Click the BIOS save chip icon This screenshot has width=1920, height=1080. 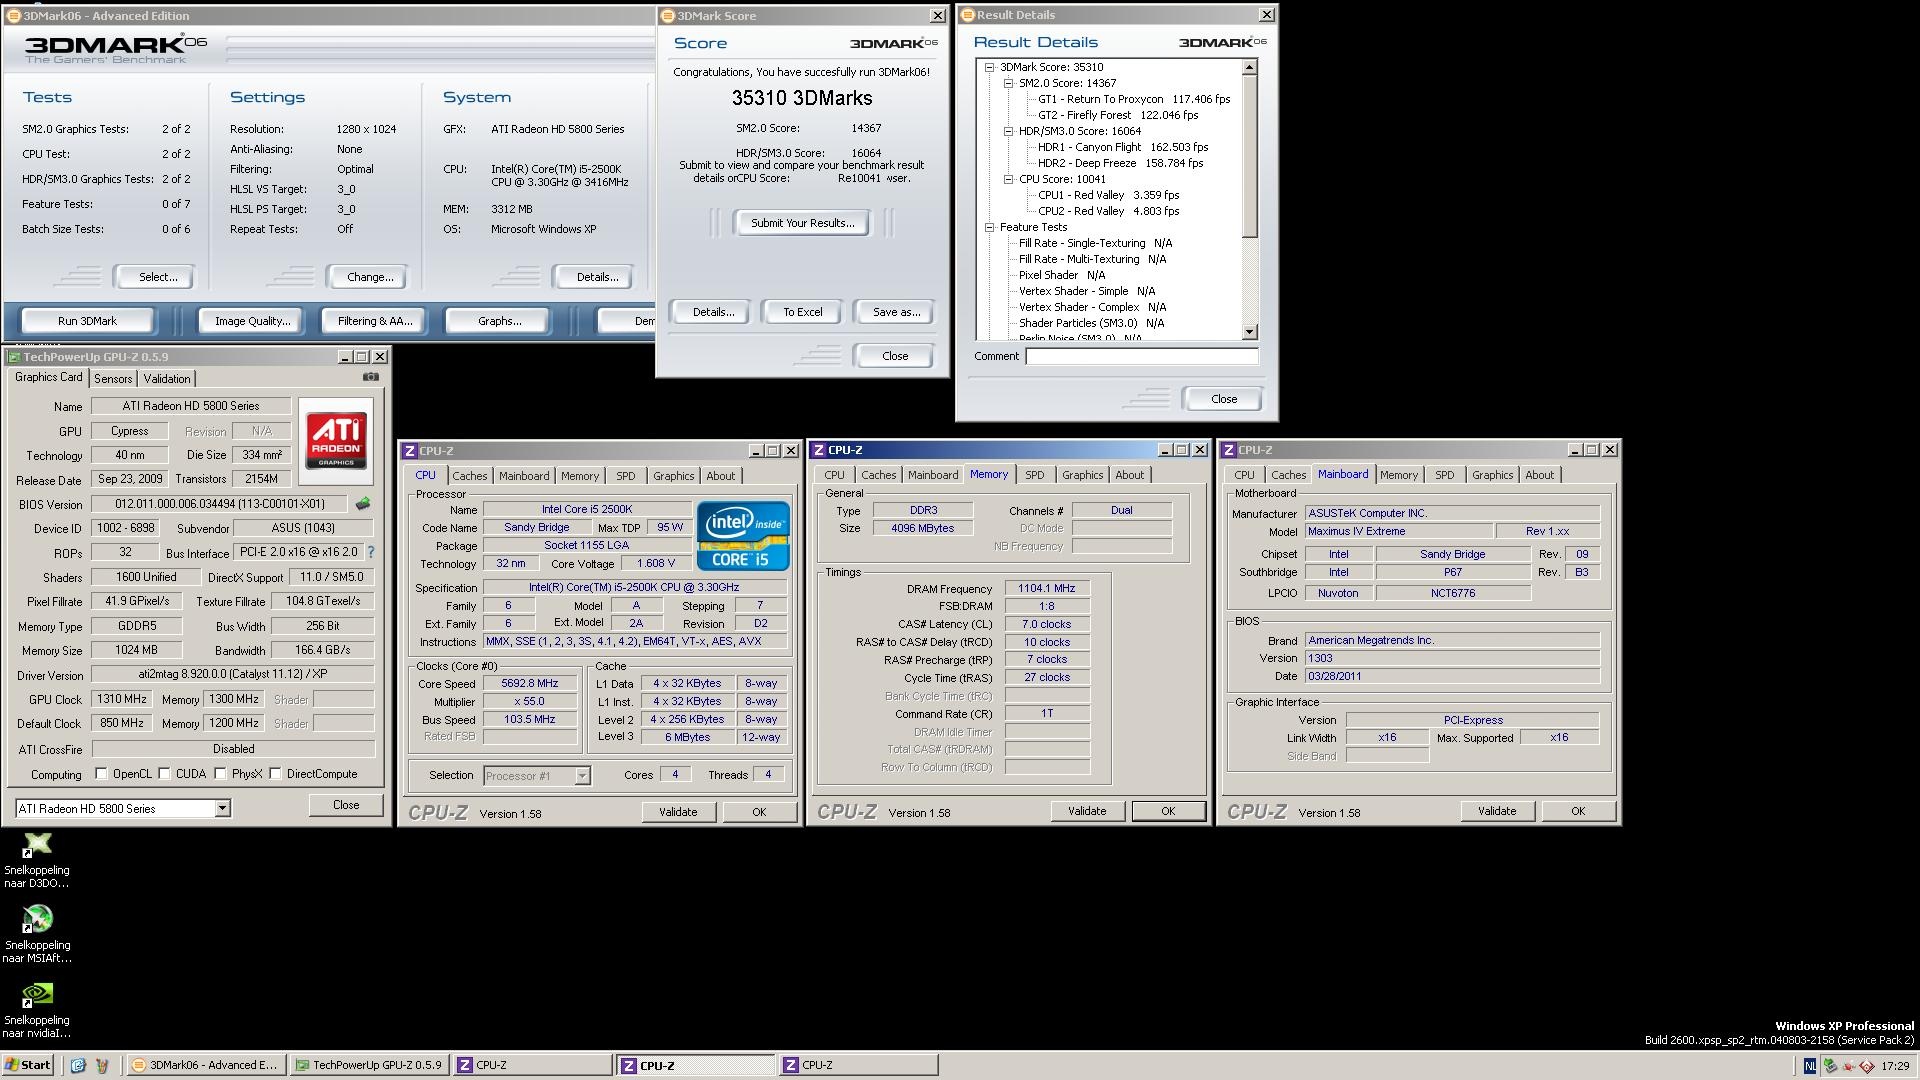(363, 504)
